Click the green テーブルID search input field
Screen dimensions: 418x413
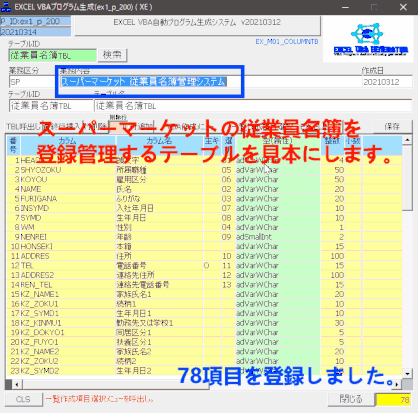coord(52,55)
